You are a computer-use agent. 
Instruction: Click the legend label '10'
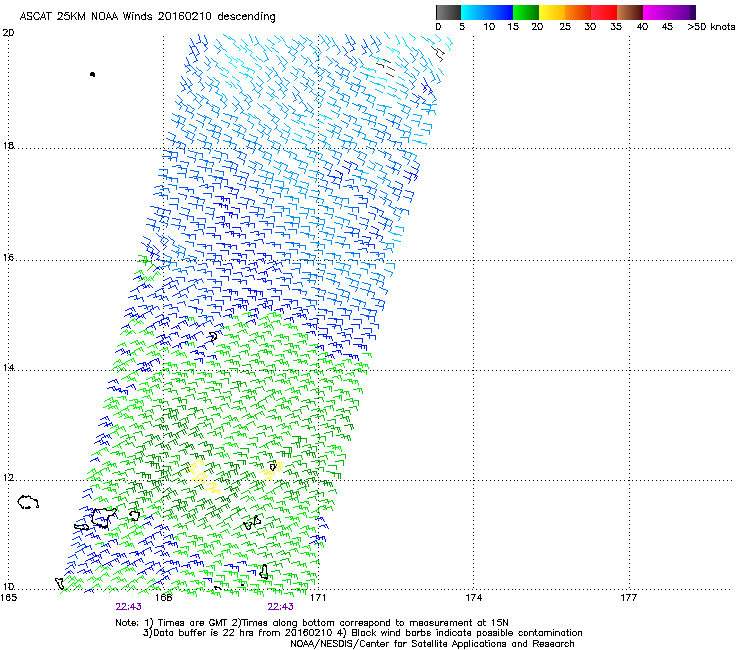489,27
